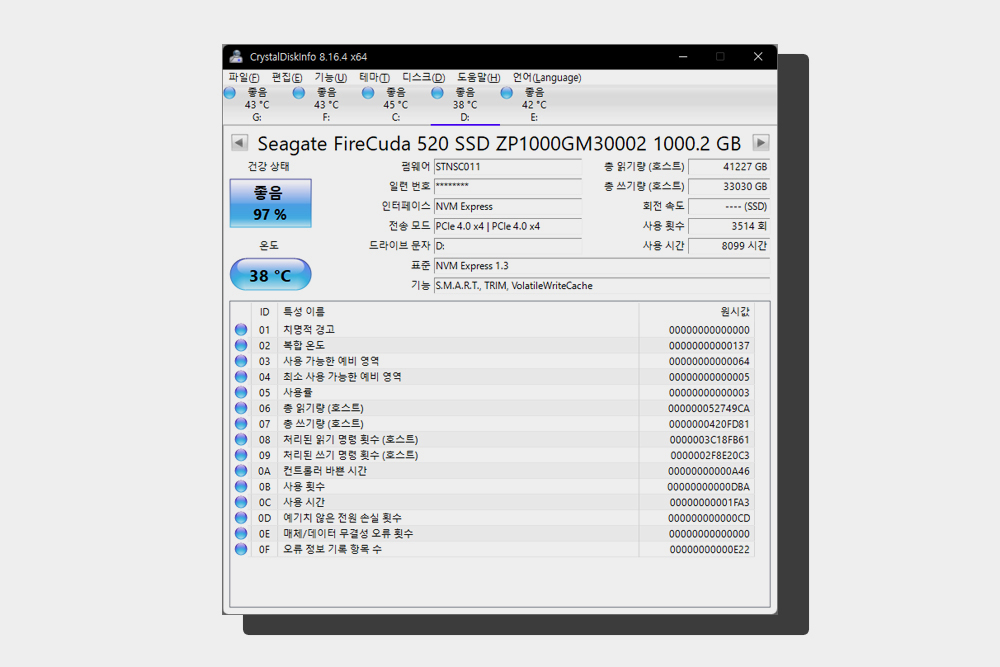The image size is (1000, 667).
Task: Click the masked serial number field
Action: (508, 186)
